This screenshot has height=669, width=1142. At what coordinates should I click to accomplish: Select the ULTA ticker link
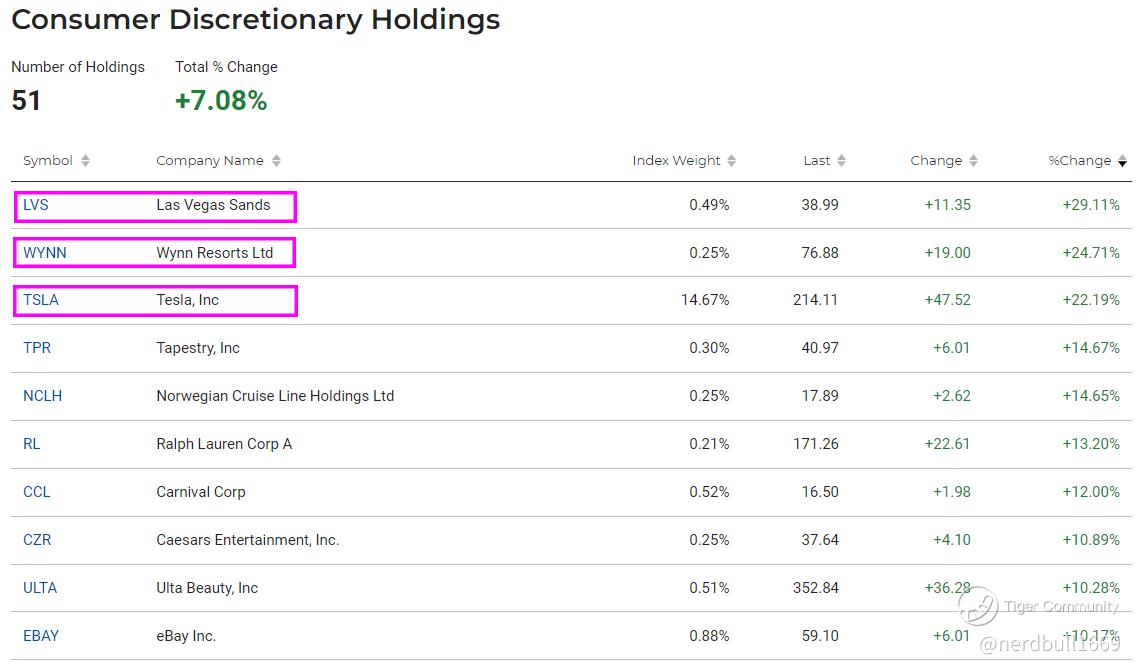[x=40, y=588]
